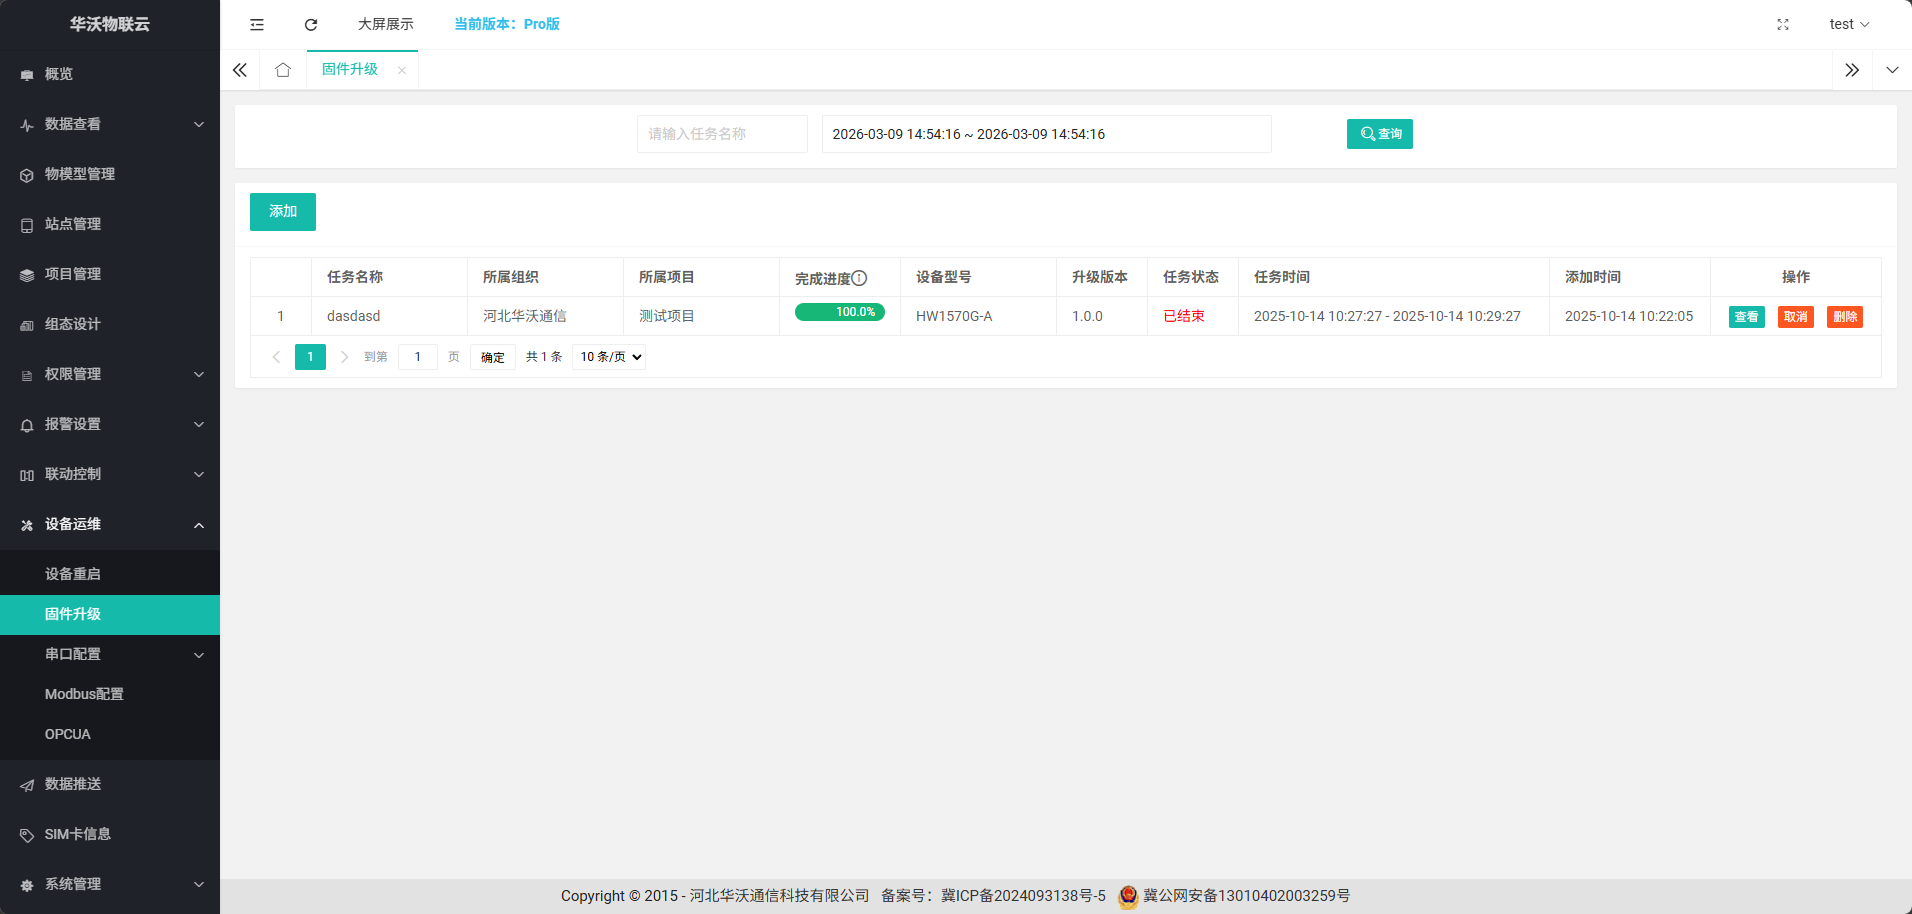The image size is (1912, 914).
Task: Toggle fullscreen with the expand icon
Action: [1782, 24]
